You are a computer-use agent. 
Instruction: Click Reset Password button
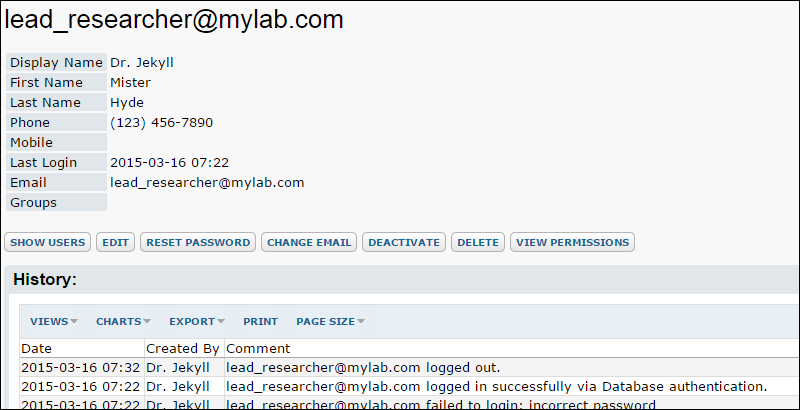[198, 242]
